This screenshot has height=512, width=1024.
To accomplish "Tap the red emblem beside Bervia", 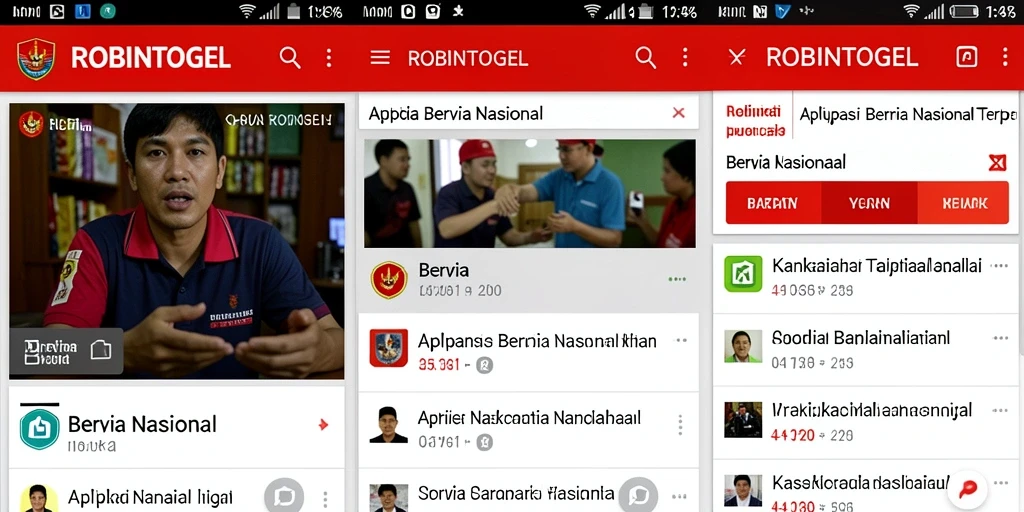I will click(x=389, y=280).
